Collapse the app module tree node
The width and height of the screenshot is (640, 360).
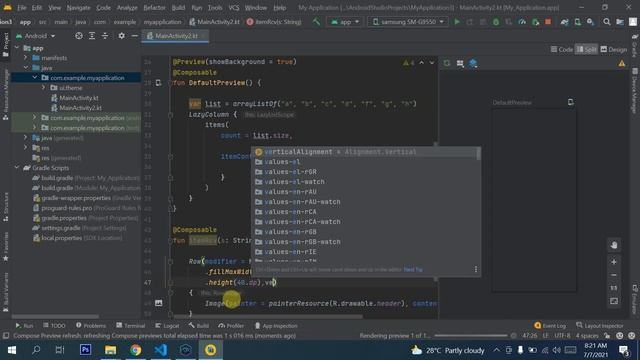(17, 48)
